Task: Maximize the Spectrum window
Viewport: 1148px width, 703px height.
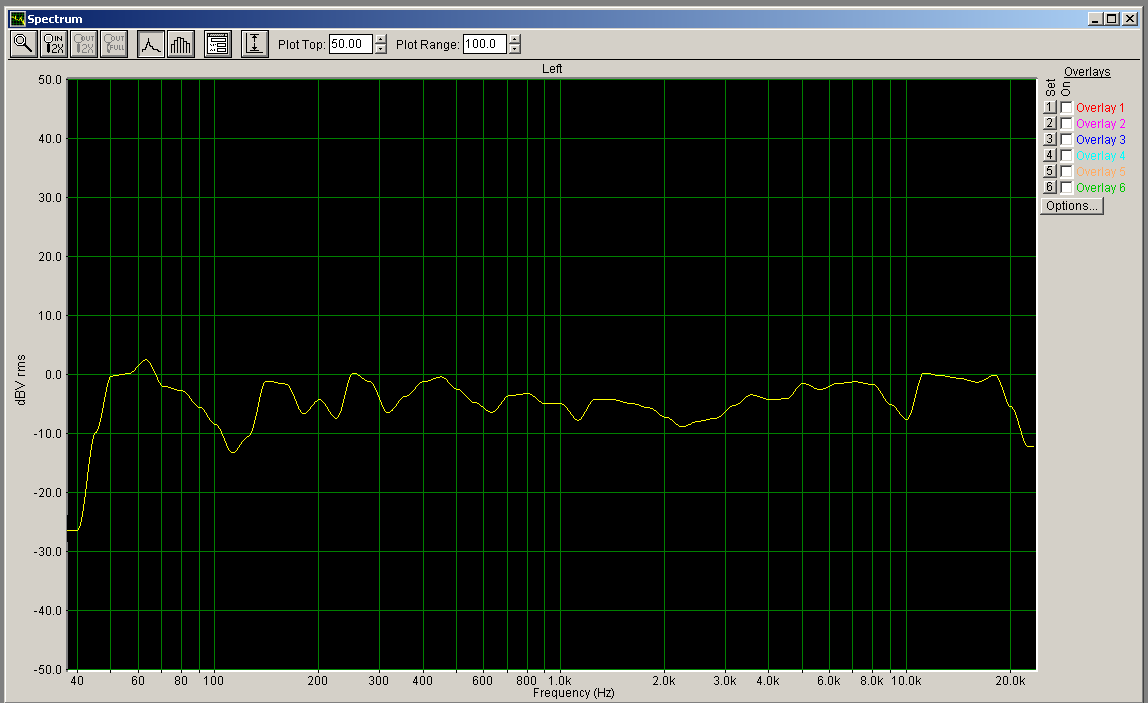Action: [1112, 19]
